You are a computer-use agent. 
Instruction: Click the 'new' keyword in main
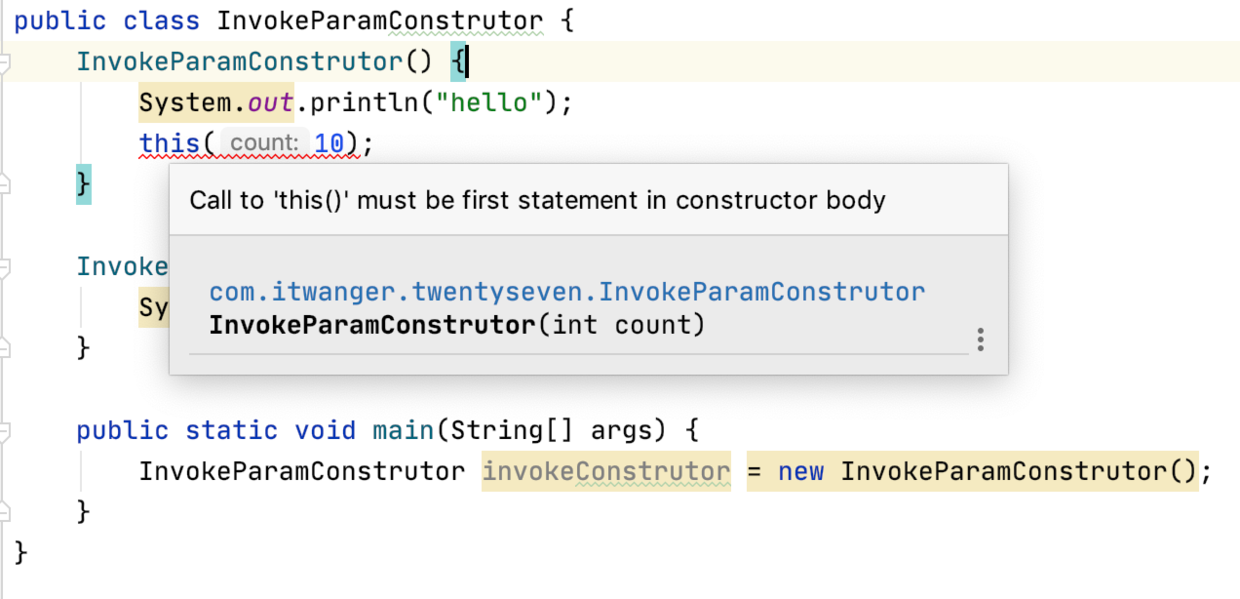click(801, 471)
